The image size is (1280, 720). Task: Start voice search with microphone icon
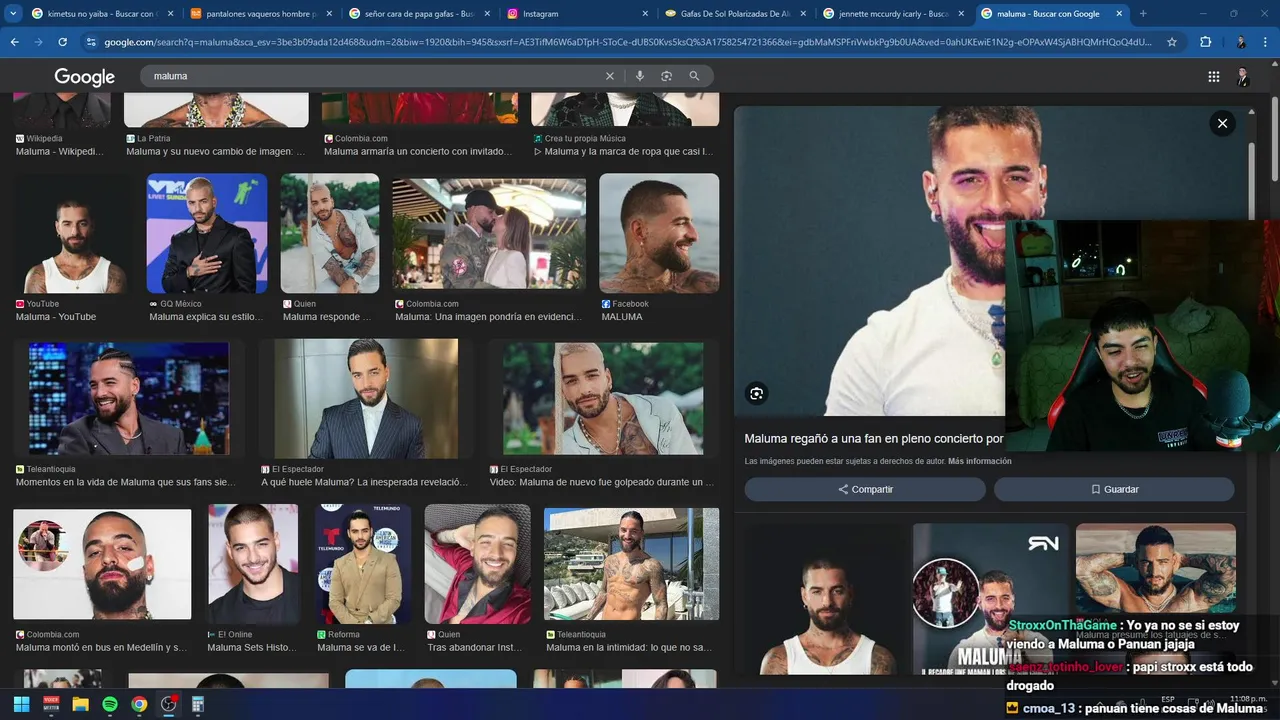point(640,76)
